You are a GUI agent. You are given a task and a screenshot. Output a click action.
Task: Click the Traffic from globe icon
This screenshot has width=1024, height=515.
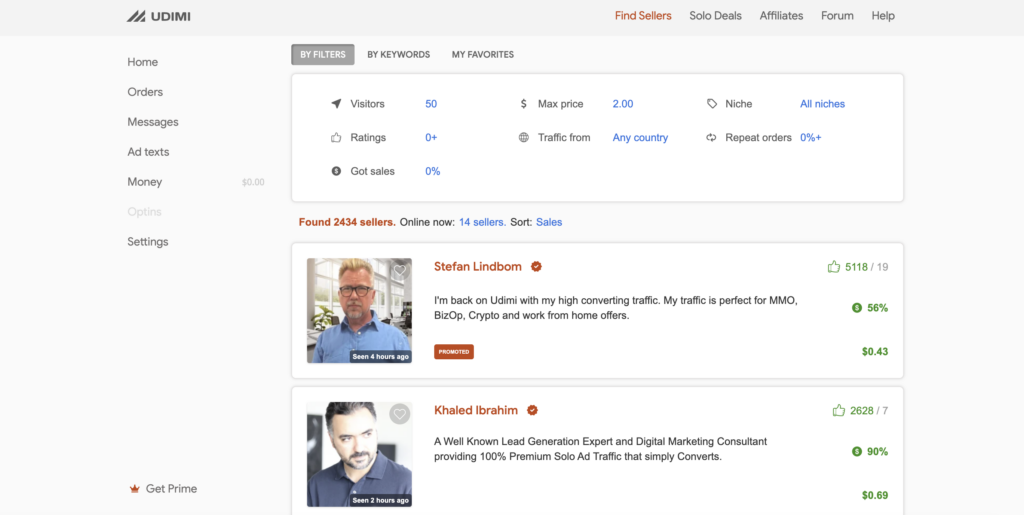524,138
